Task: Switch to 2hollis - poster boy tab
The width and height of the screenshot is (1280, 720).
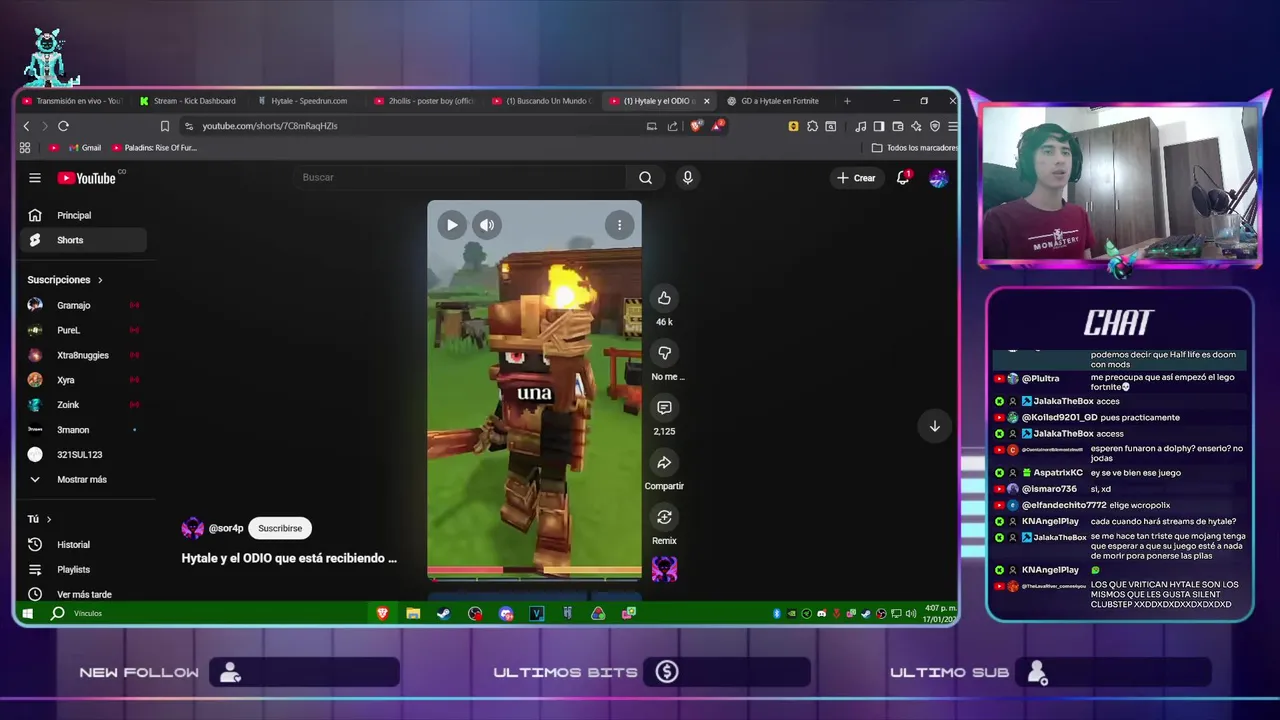Action: tap(424, 101)
